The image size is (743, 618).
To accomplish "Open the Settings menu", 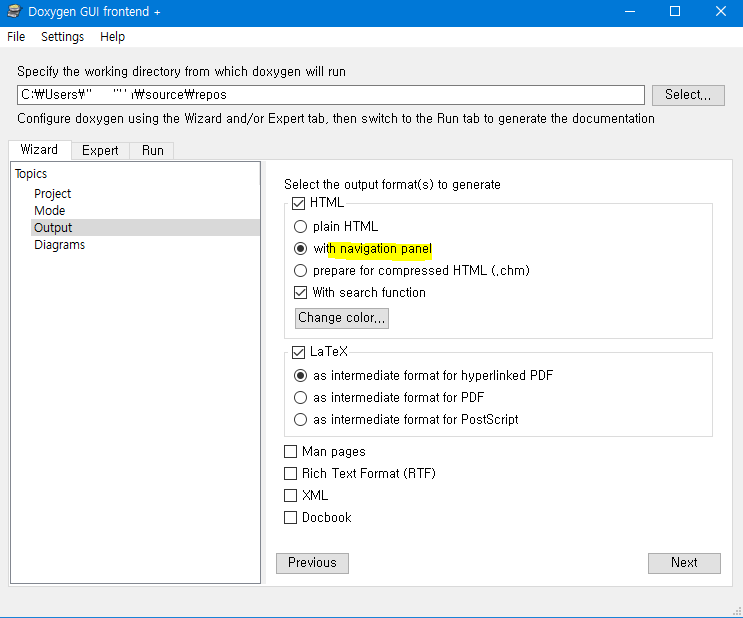I will pos(63,37).
